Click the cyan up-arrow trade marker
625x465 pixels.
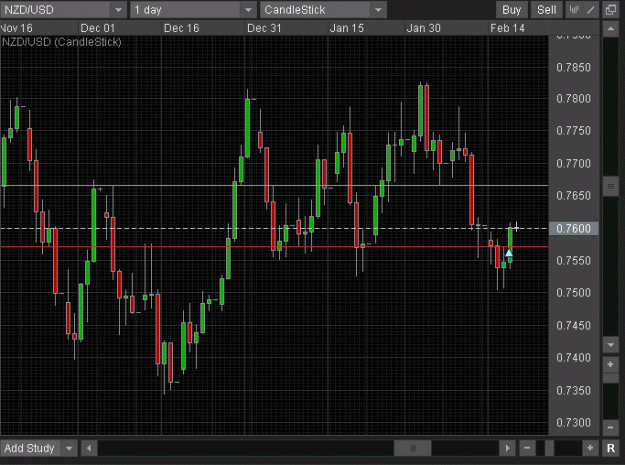pyautogui.click(x=509, y=253)
